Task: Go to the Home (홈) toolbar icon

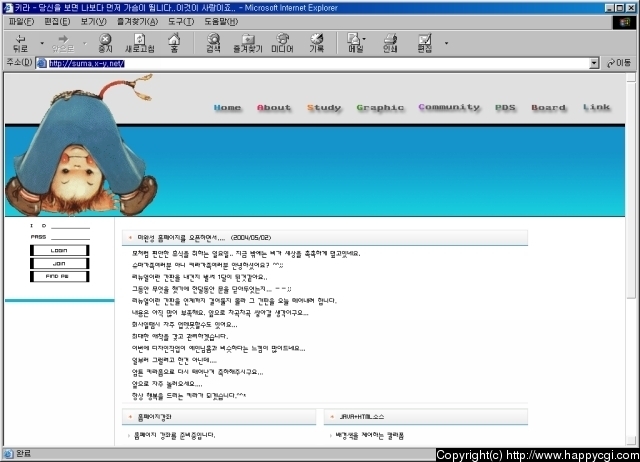Action: tap(174, 43)
